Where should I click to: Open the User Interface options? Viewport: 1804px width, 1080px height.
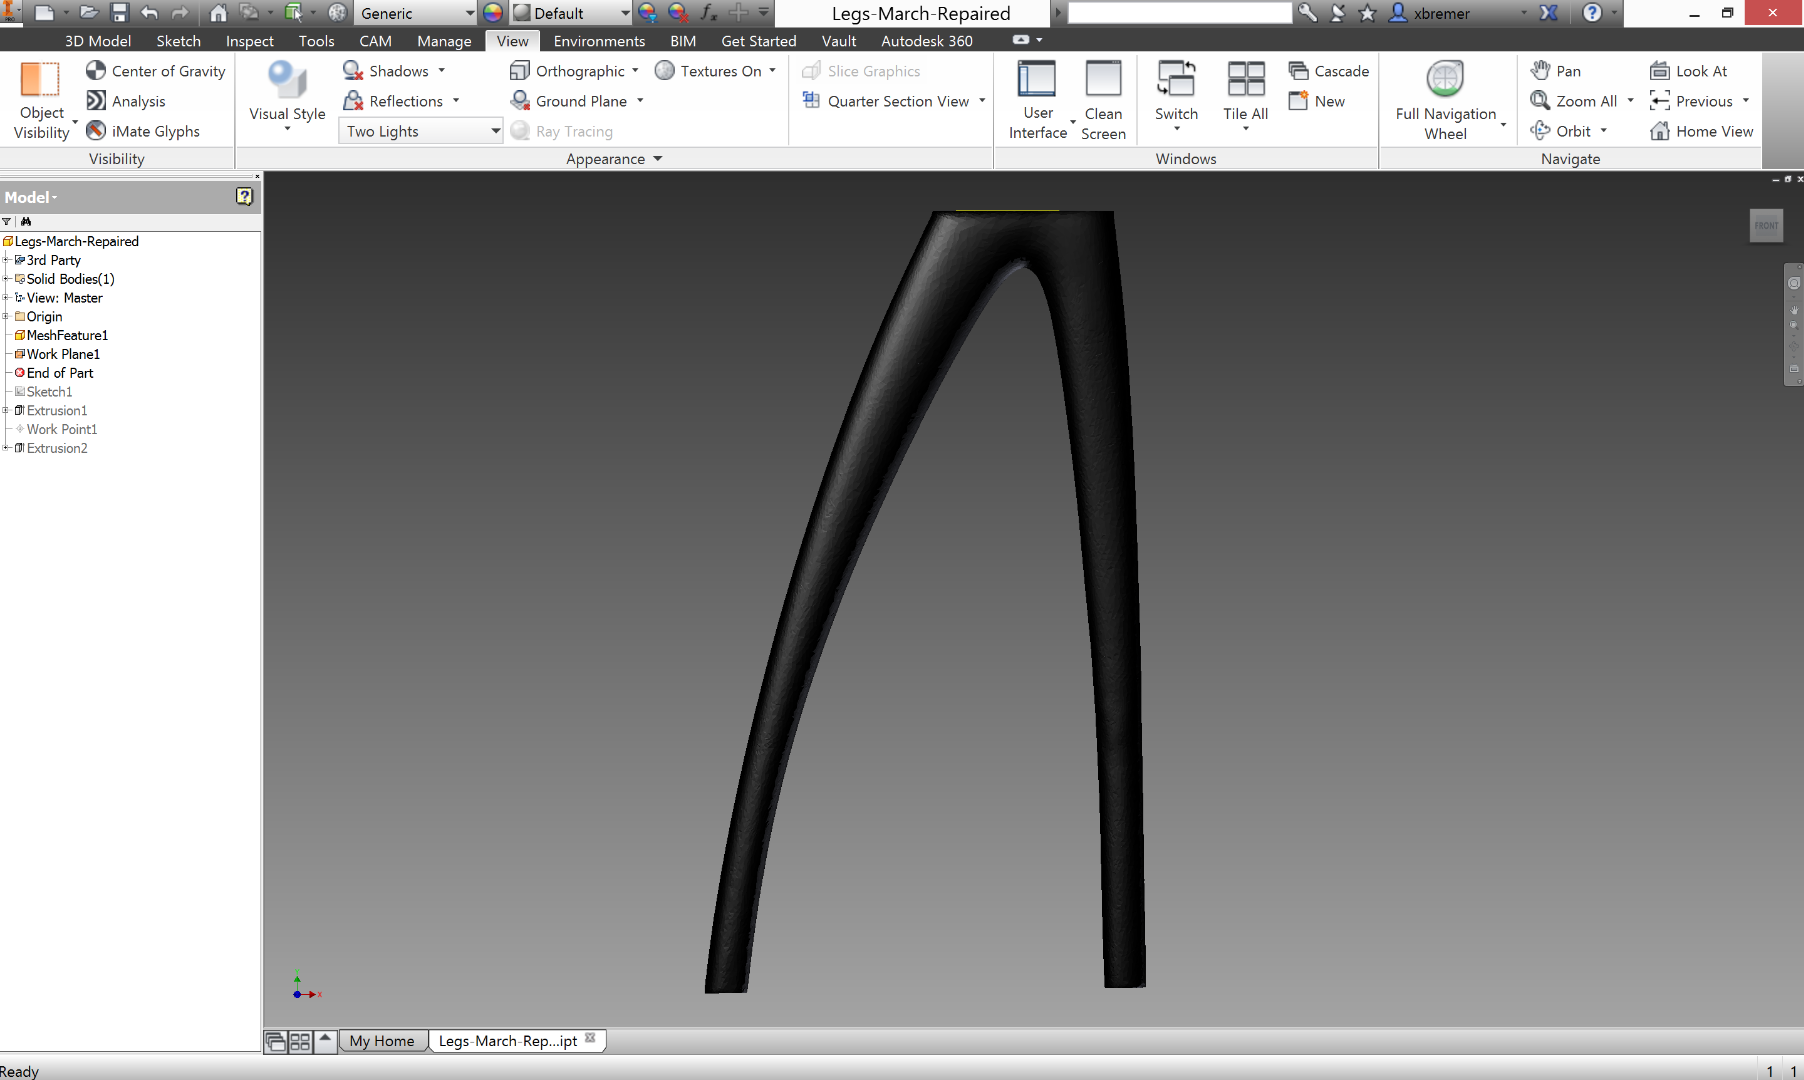tap(1037, 100)
